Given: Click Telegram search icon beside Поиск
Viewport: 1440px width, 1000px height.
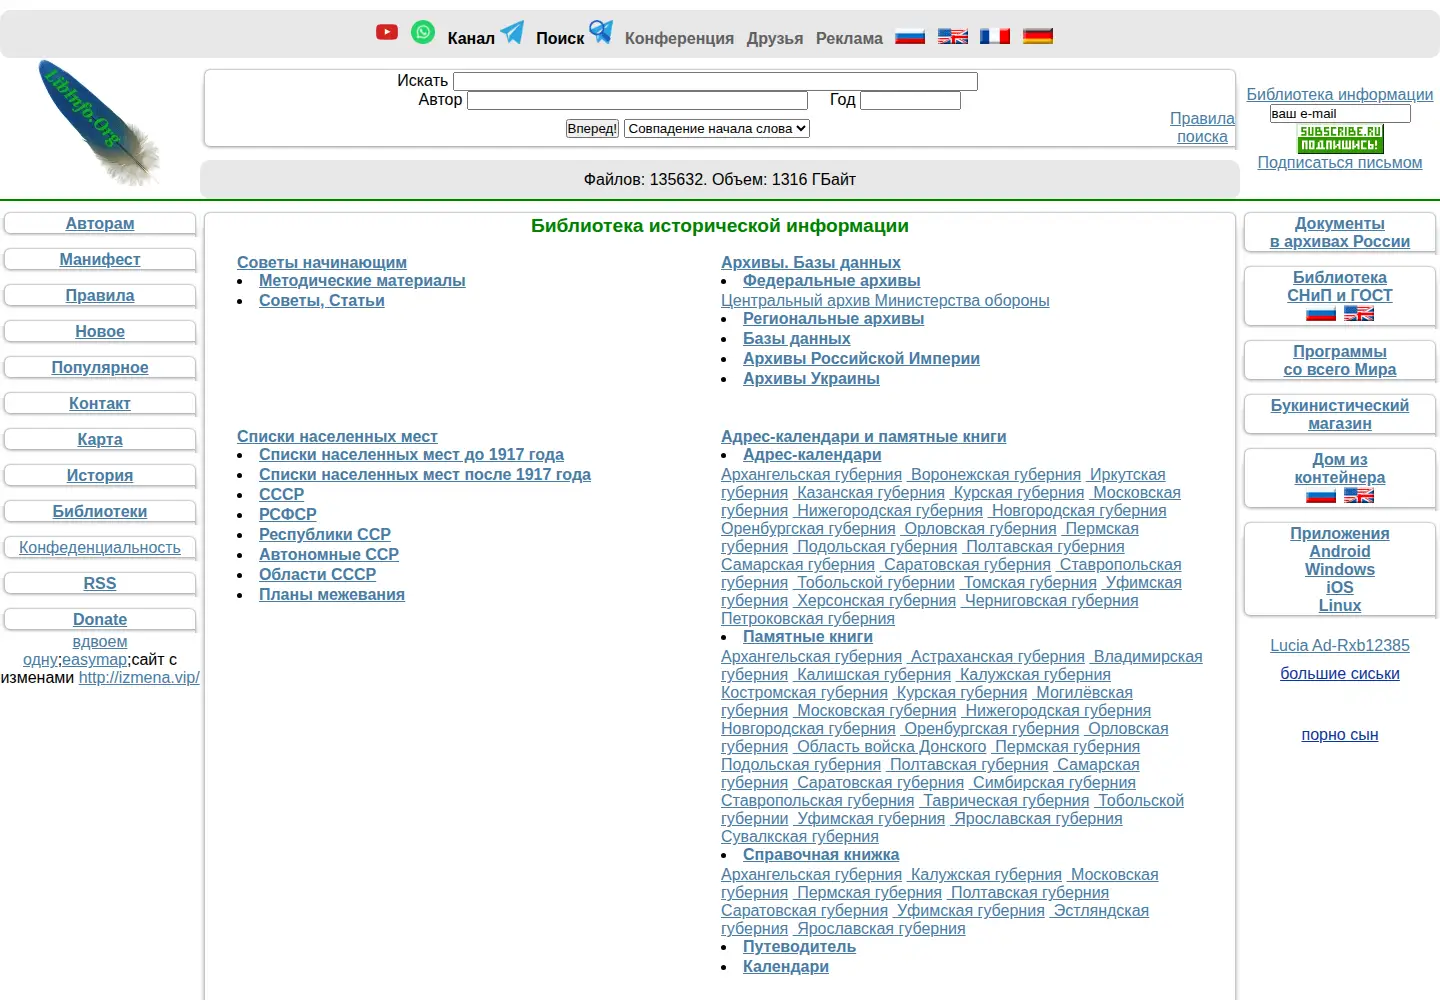Looking at the screenshot, I should 601,32.
